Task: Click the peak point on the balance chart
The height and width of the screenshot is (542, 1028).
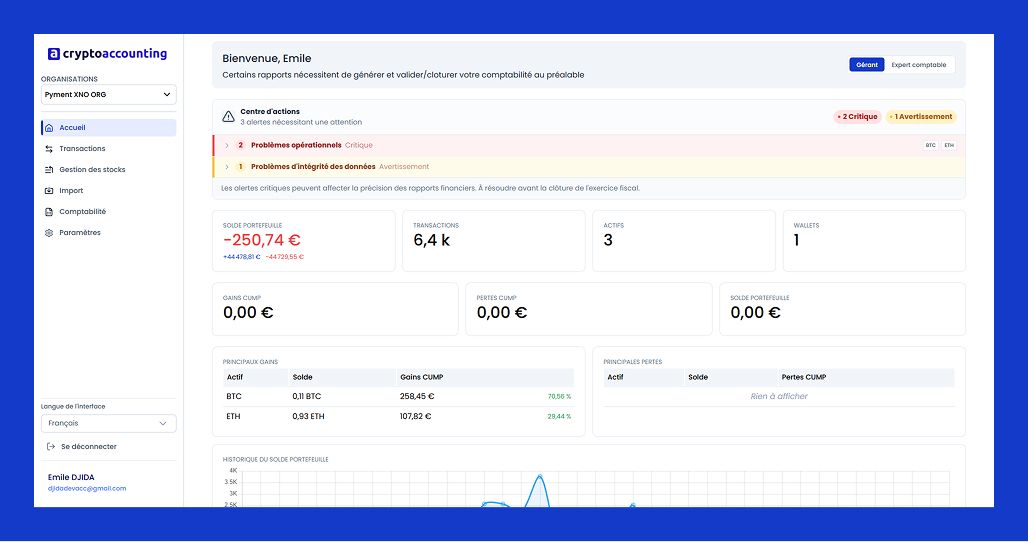Action: pyautogui.click(x=540, y=476)
